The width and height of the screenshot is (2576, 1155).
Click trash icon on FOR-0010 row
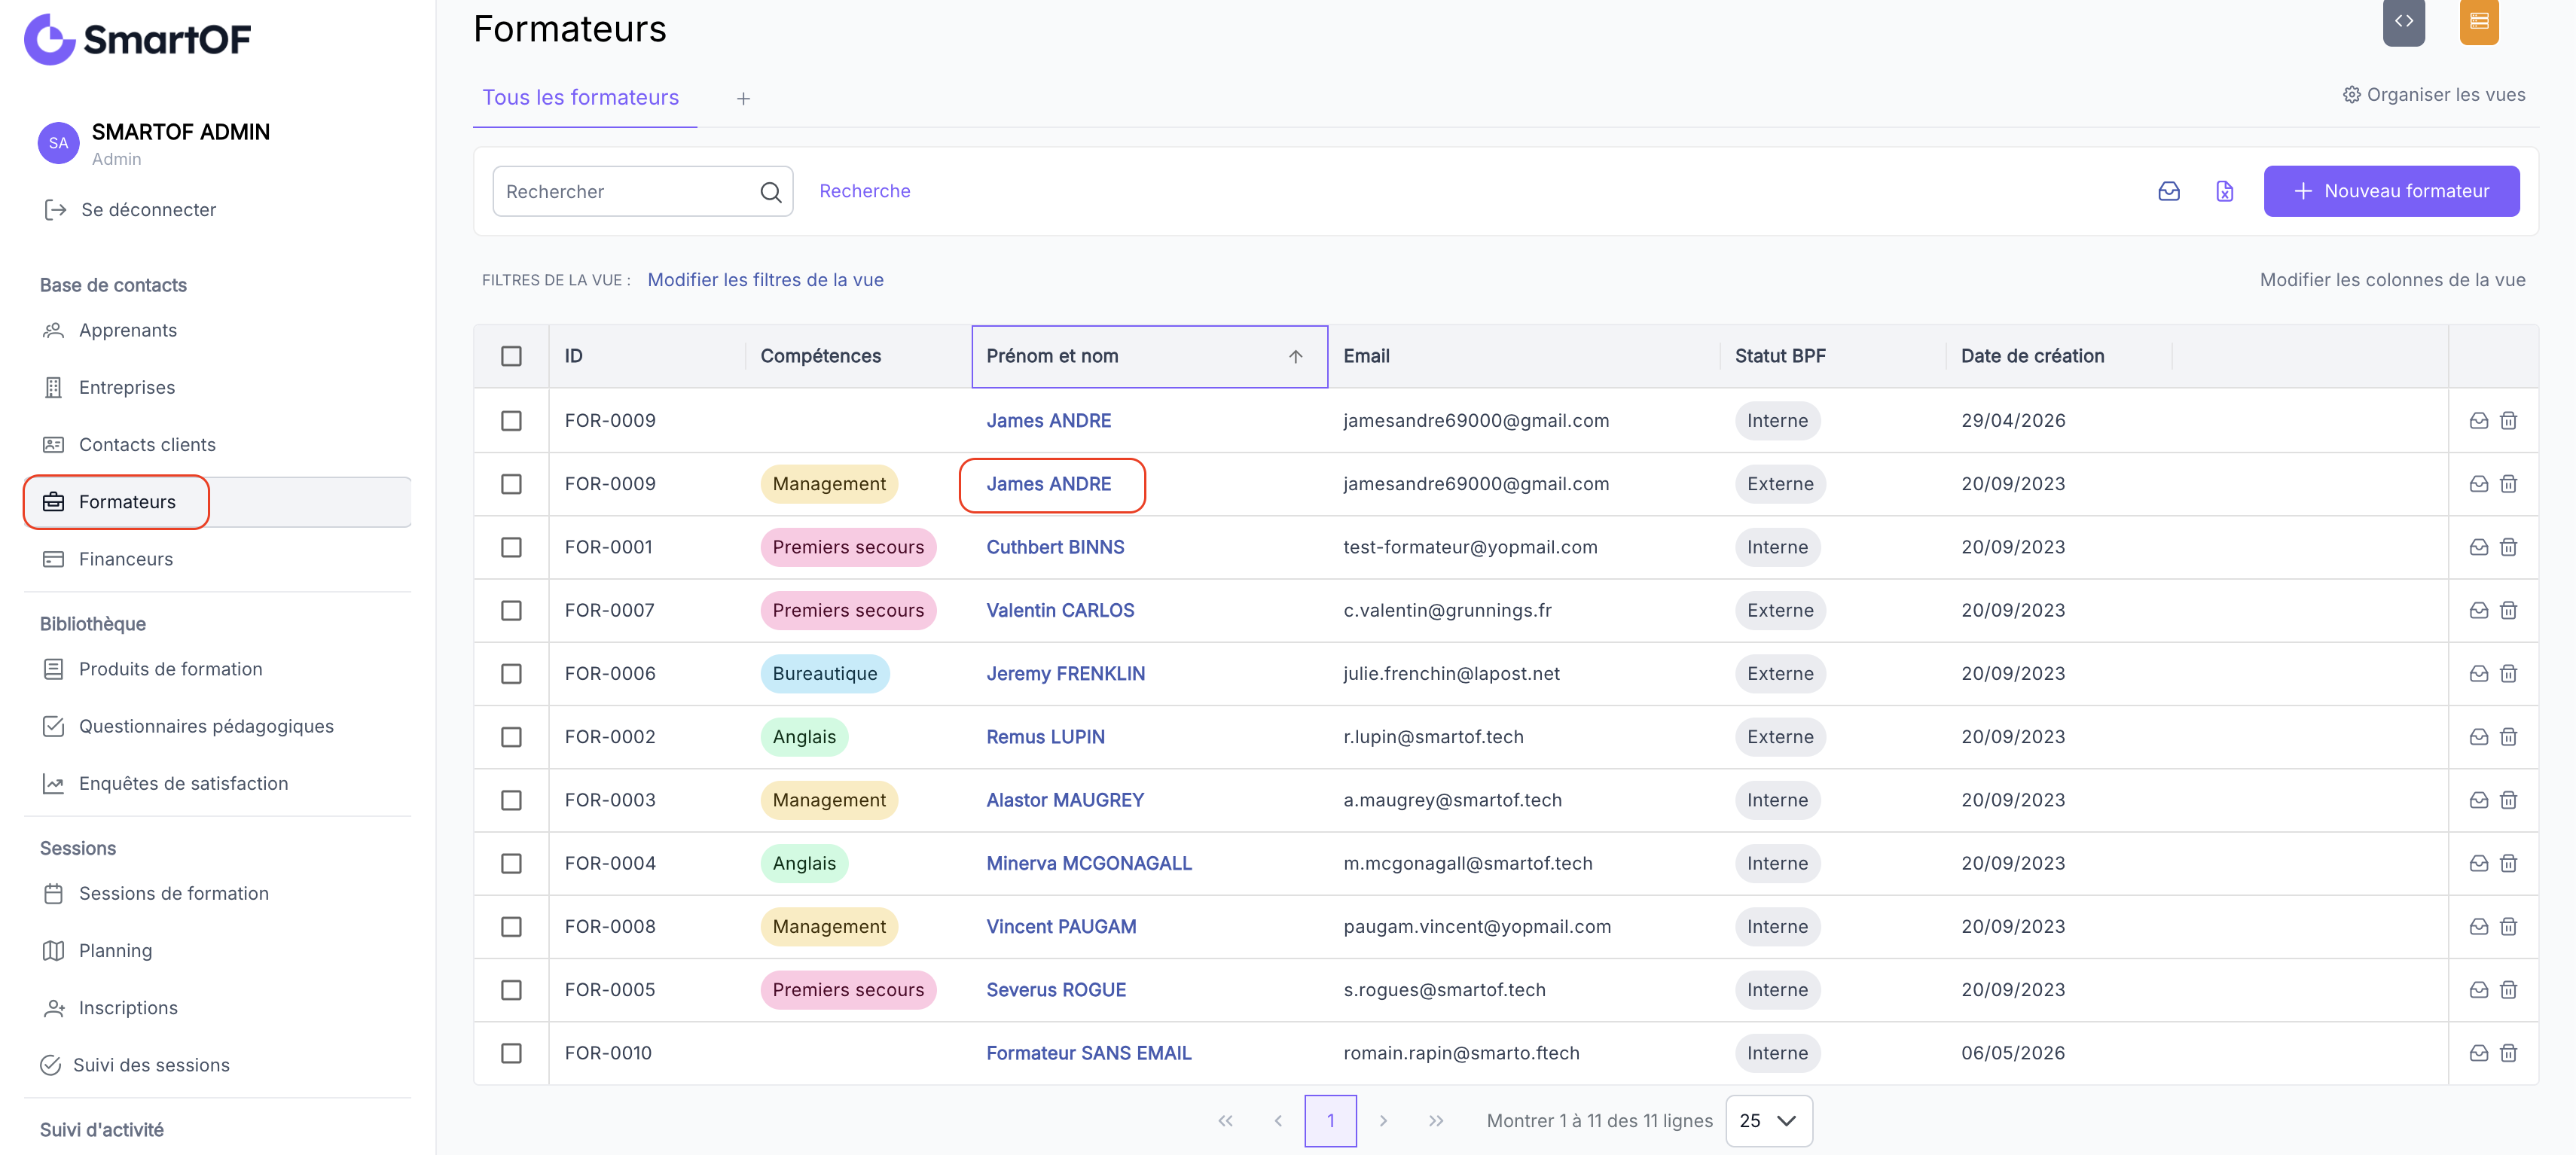[2508, 1053]
